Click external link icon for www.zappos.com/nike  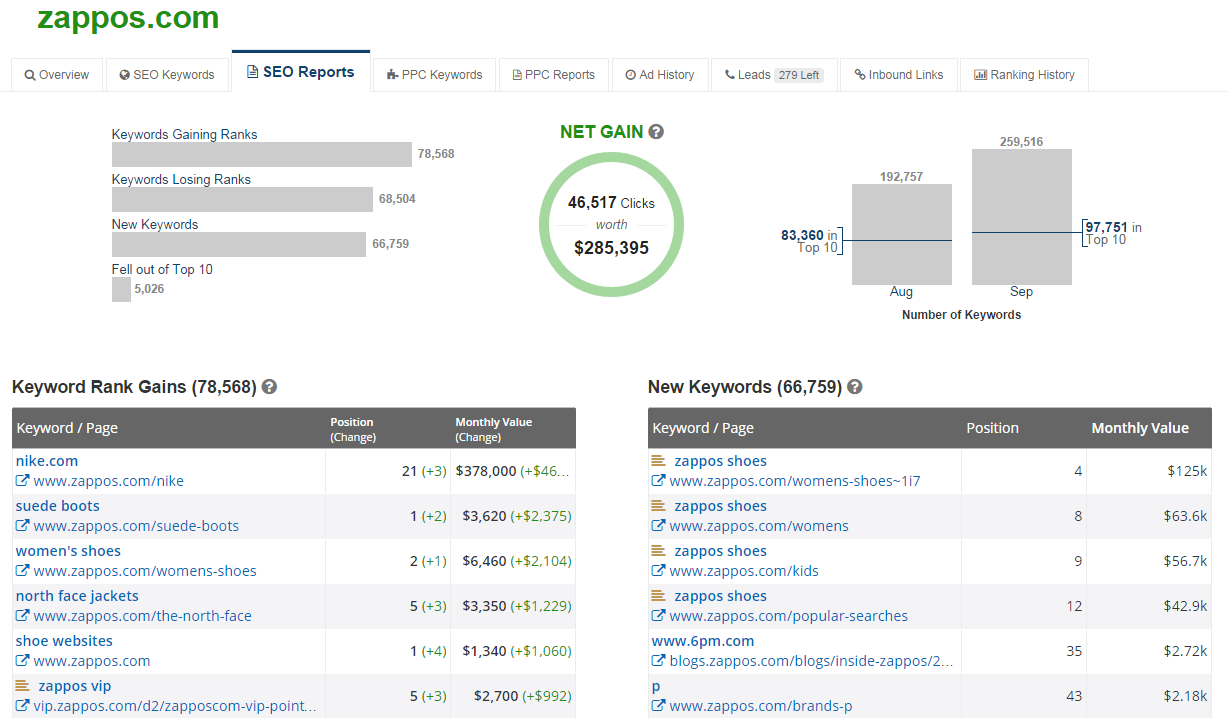[22, 481]
